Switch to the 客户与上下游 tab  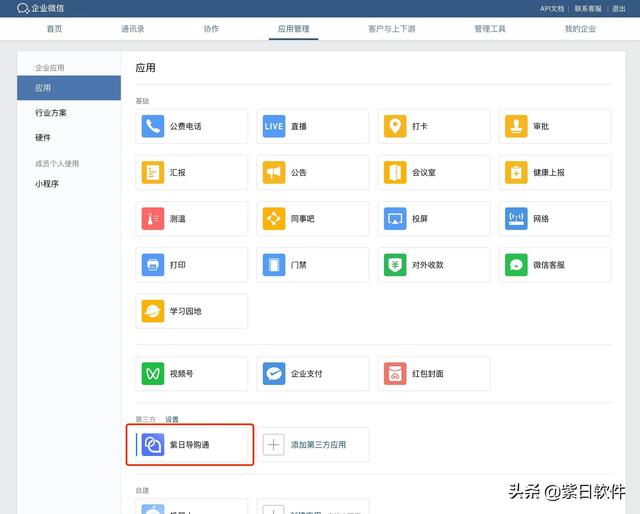point(392,29)
